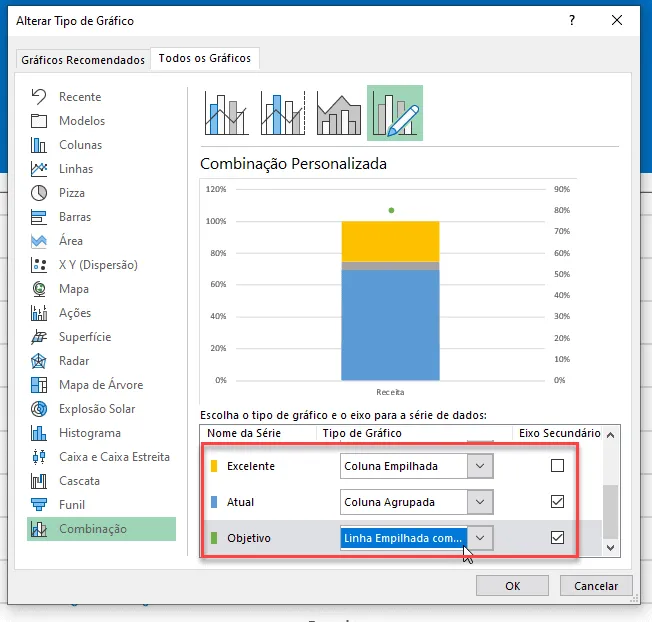Select the Clustered Column-Line on Secondary Axis icon
Image resolution: width=652 pixels, height=622 pixels.
283,113
